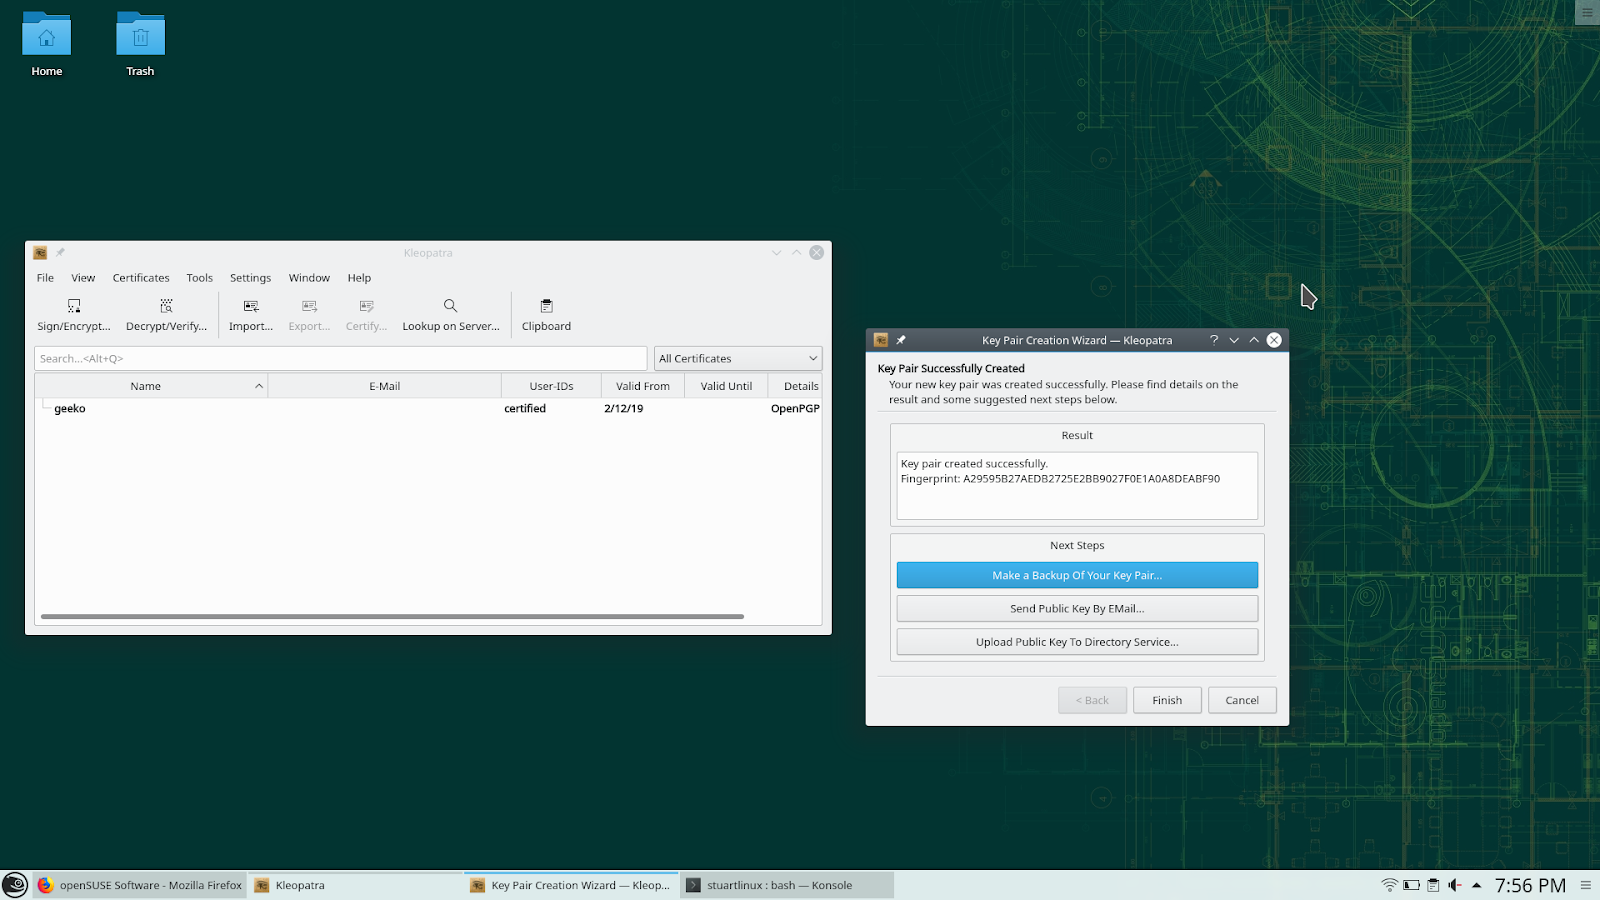This screenshot has height=900, width=1600.
Task: Click the Valid From column header
Action: [643, 386]
